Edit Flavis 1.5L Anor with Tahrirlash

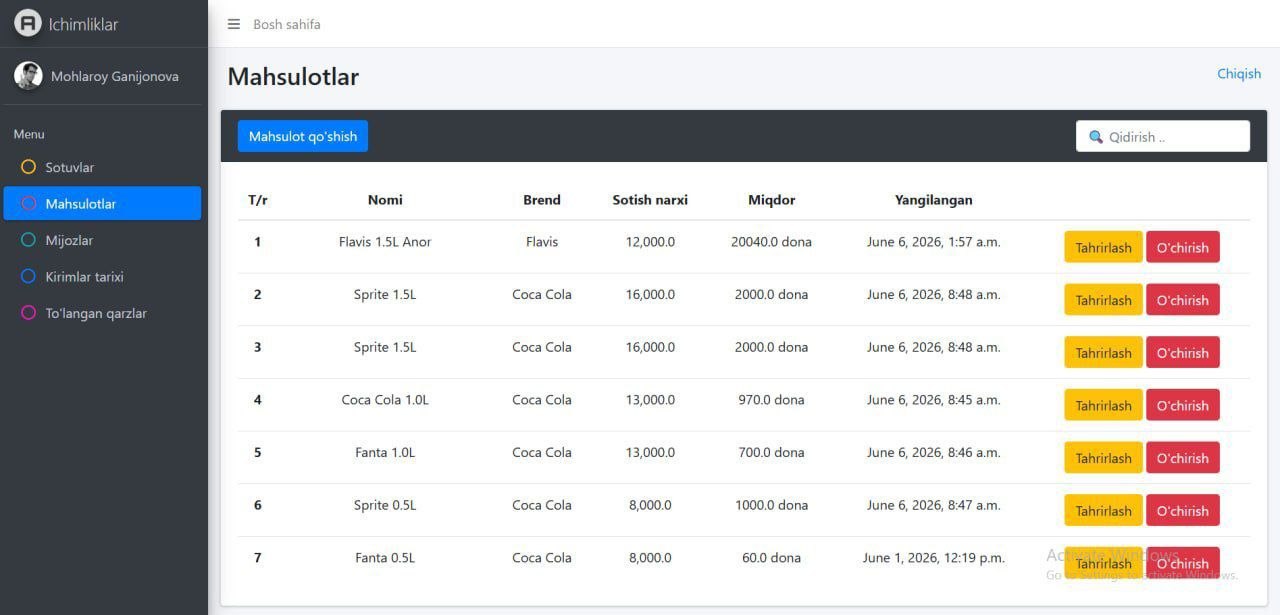click(x=1103, y=247)
